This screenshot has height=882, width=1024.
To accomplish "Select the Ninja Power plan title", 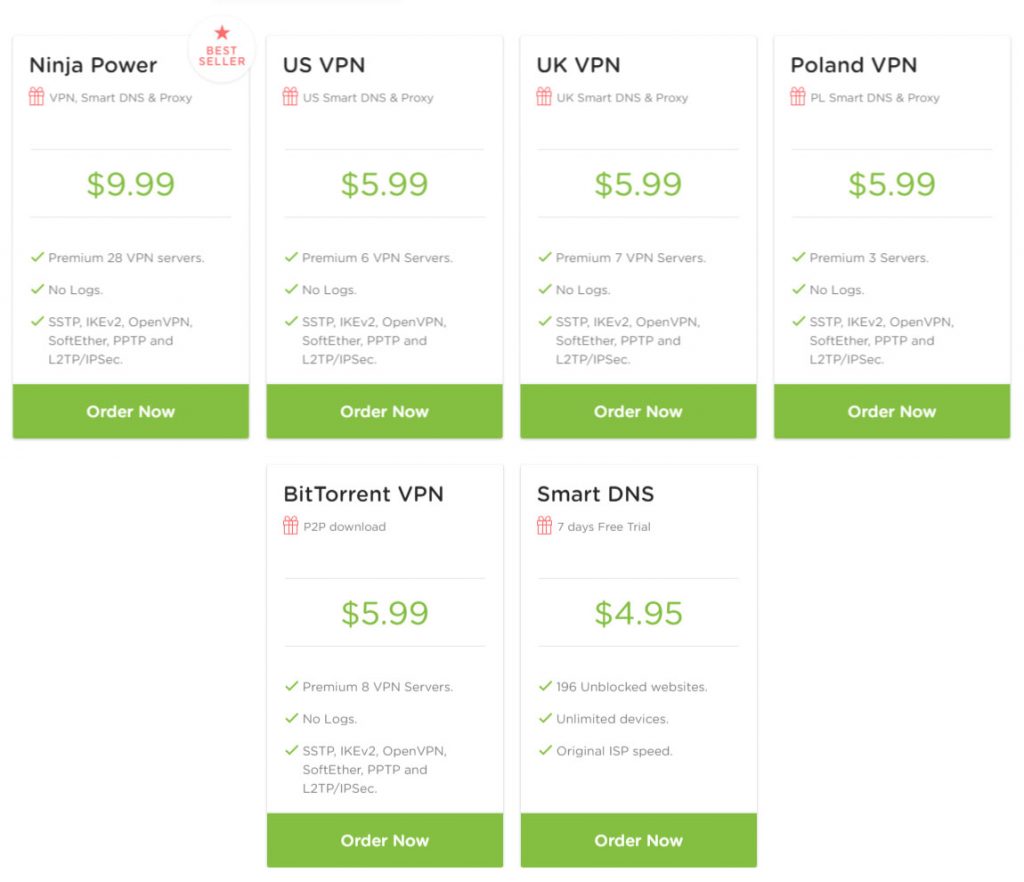I will pos(93,65).
